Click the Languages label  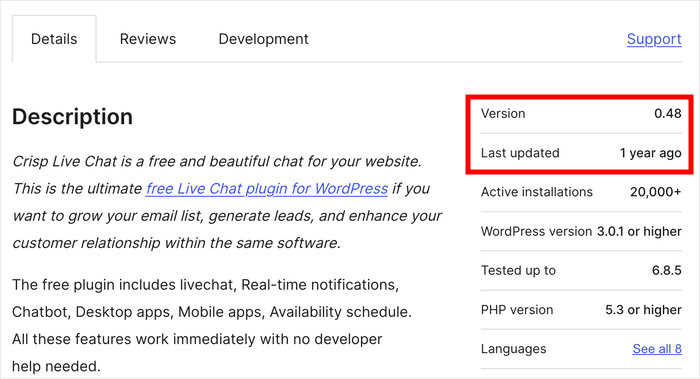513,349
